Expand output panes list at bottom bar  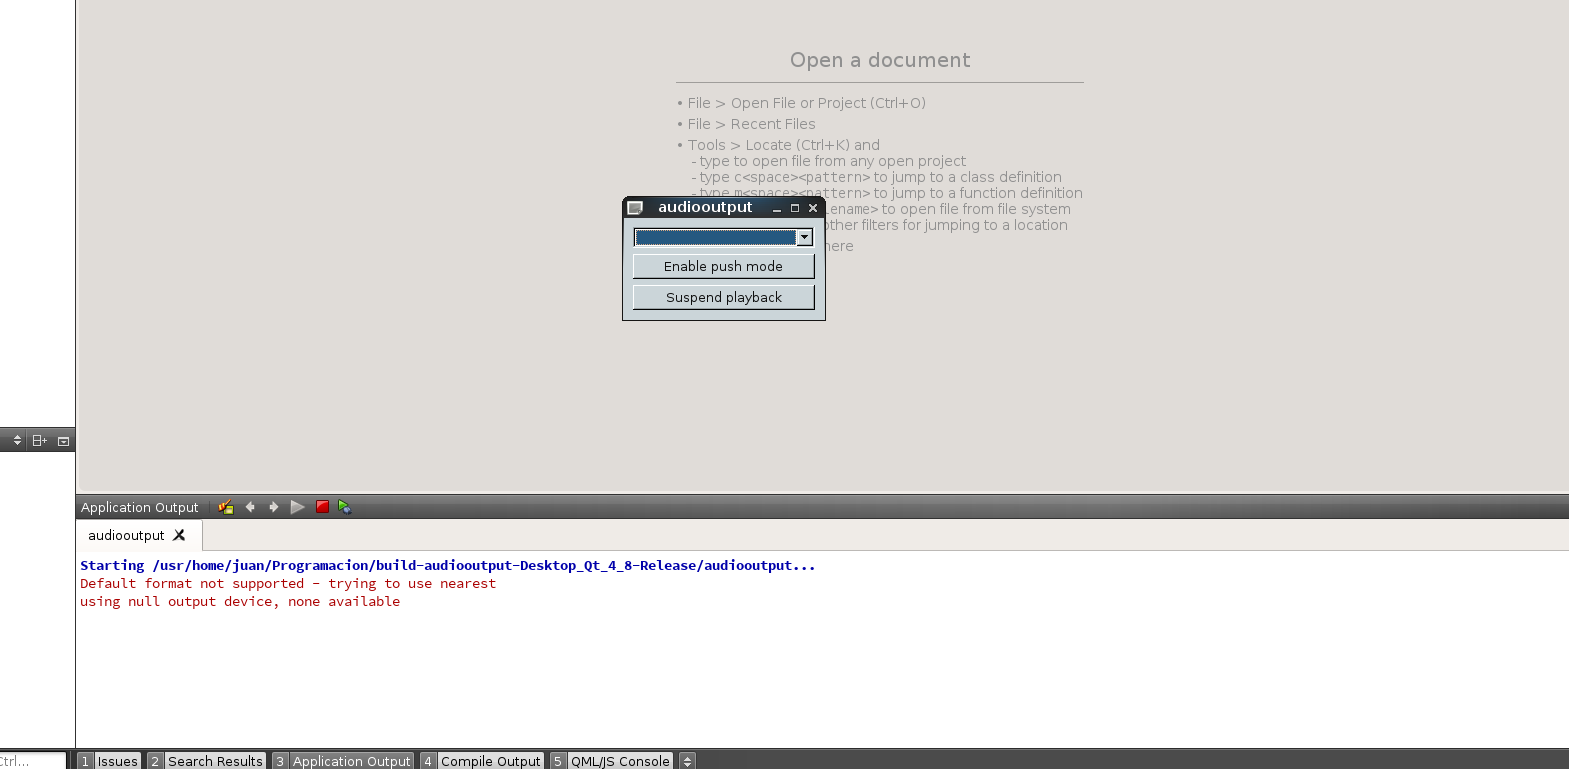[687, 761]
